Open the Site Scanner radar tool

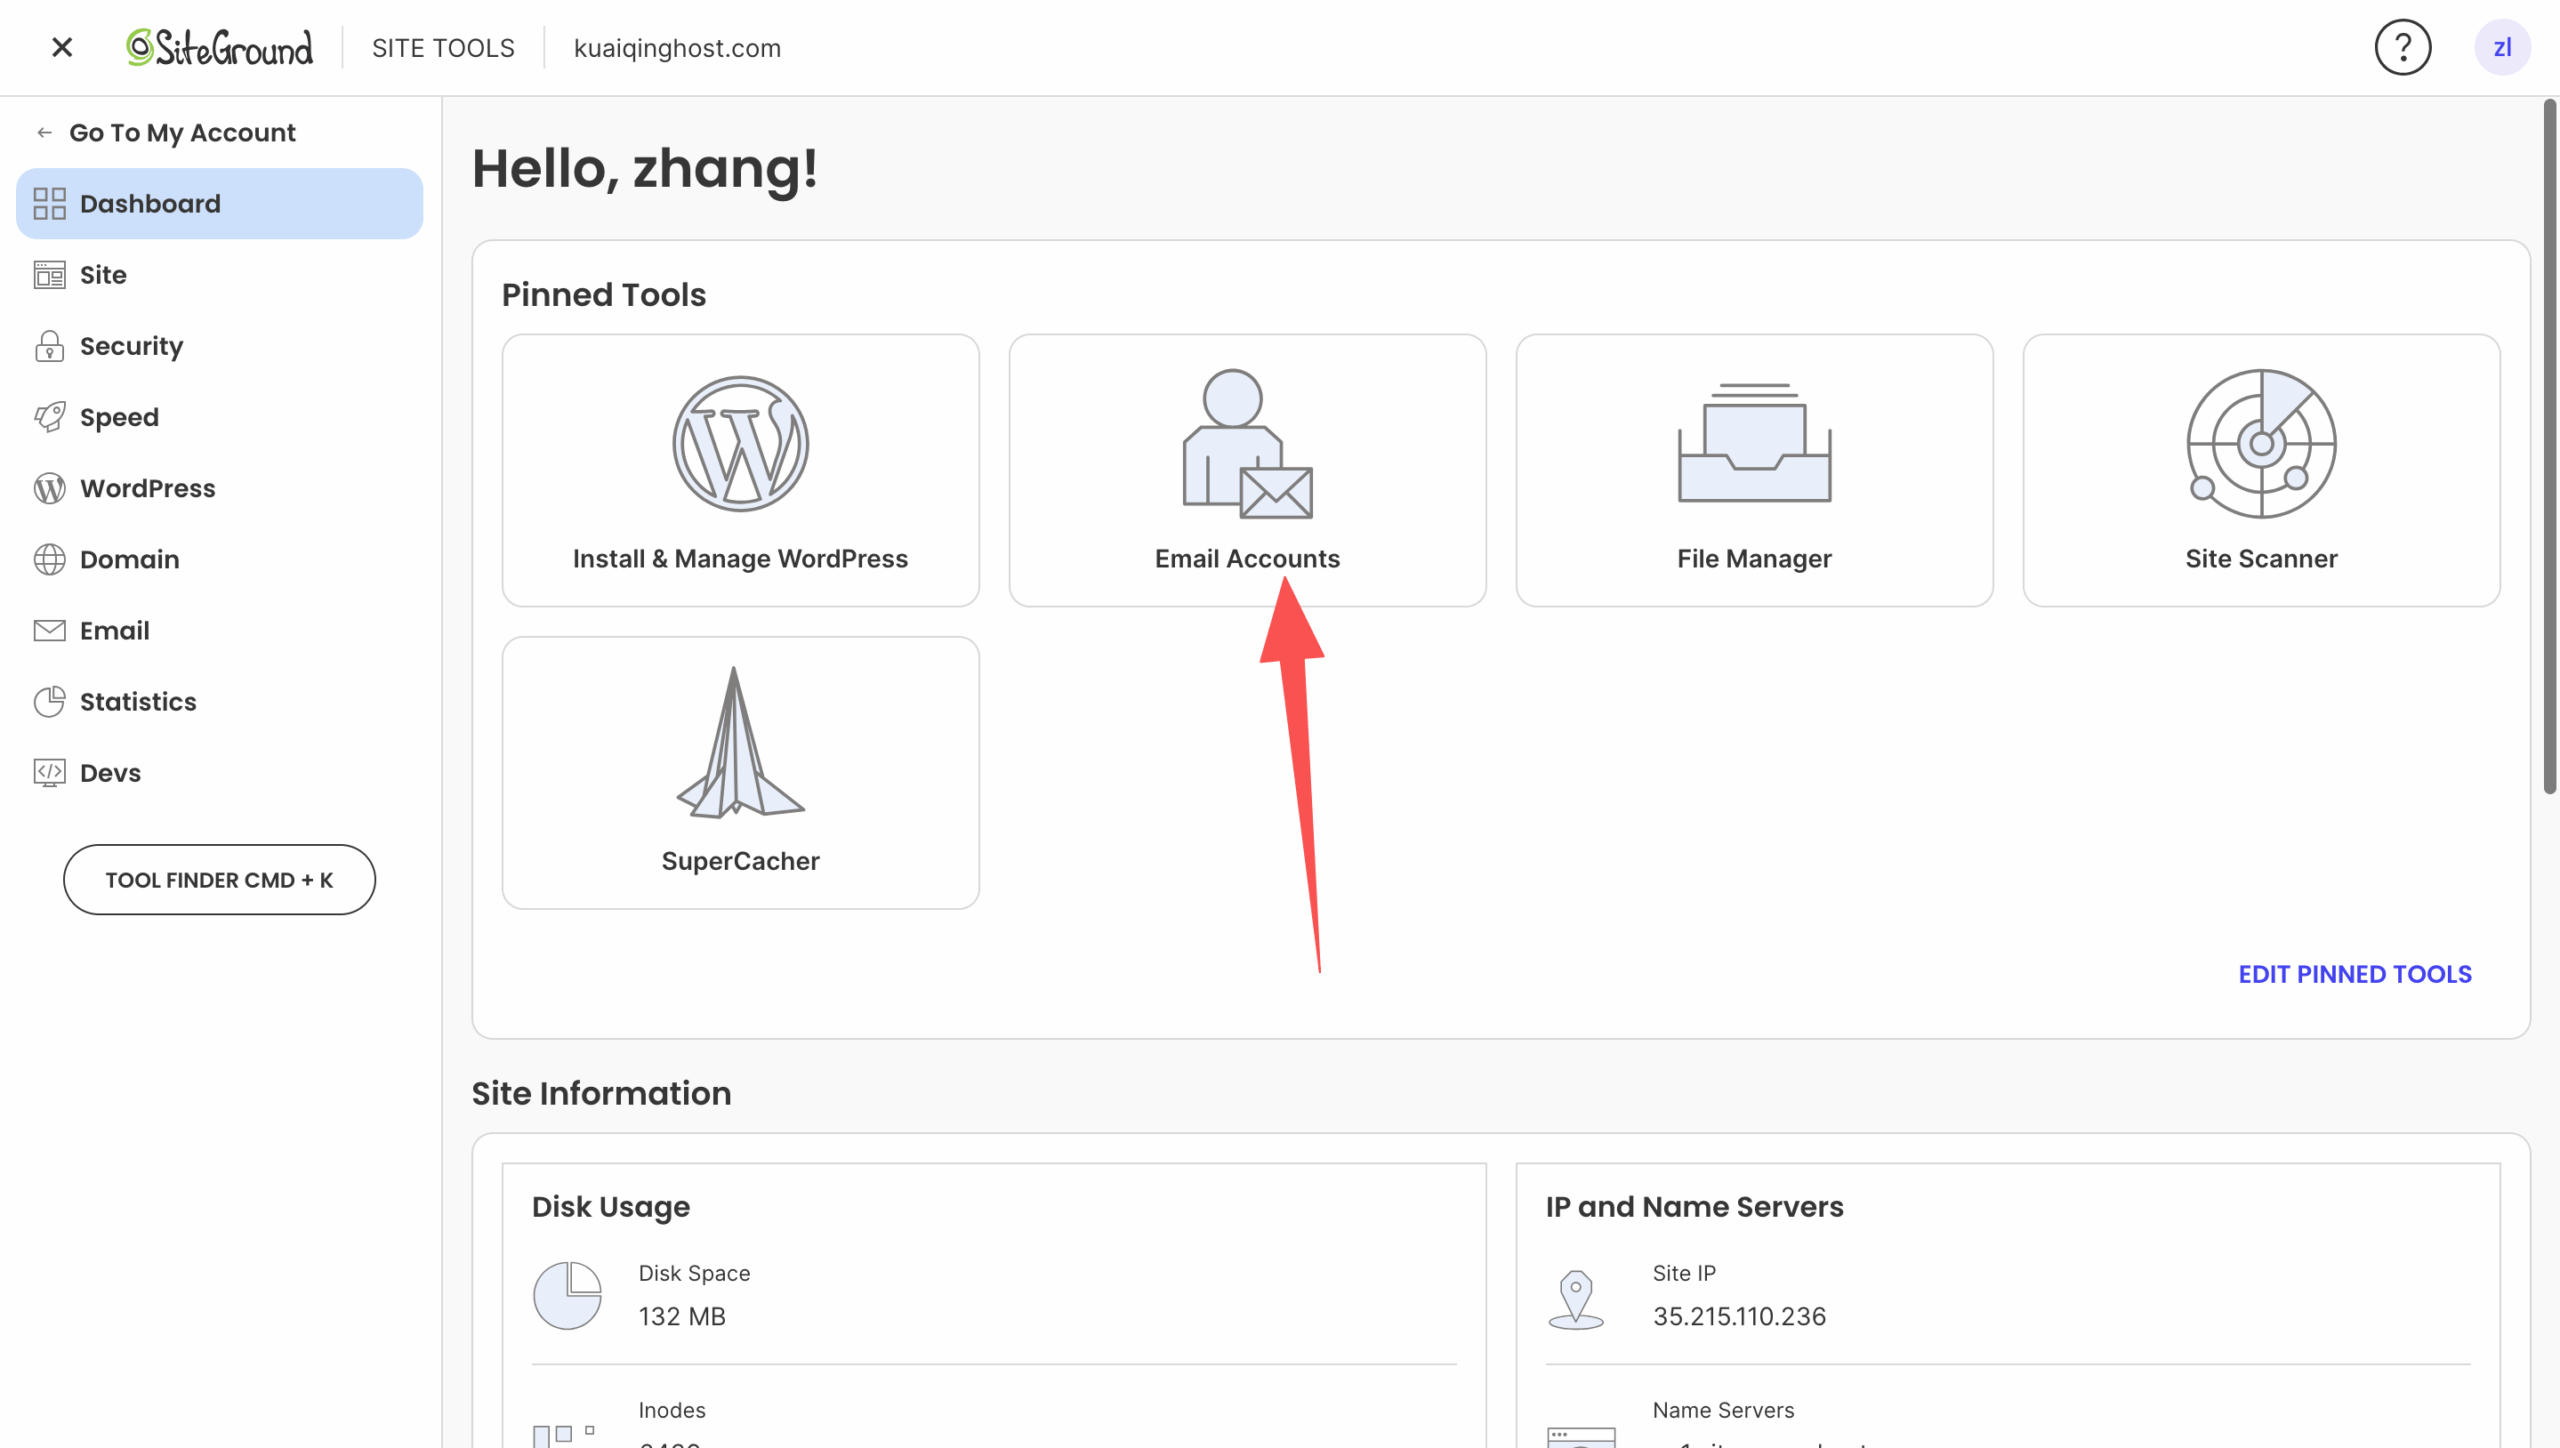pos(2260,470)
